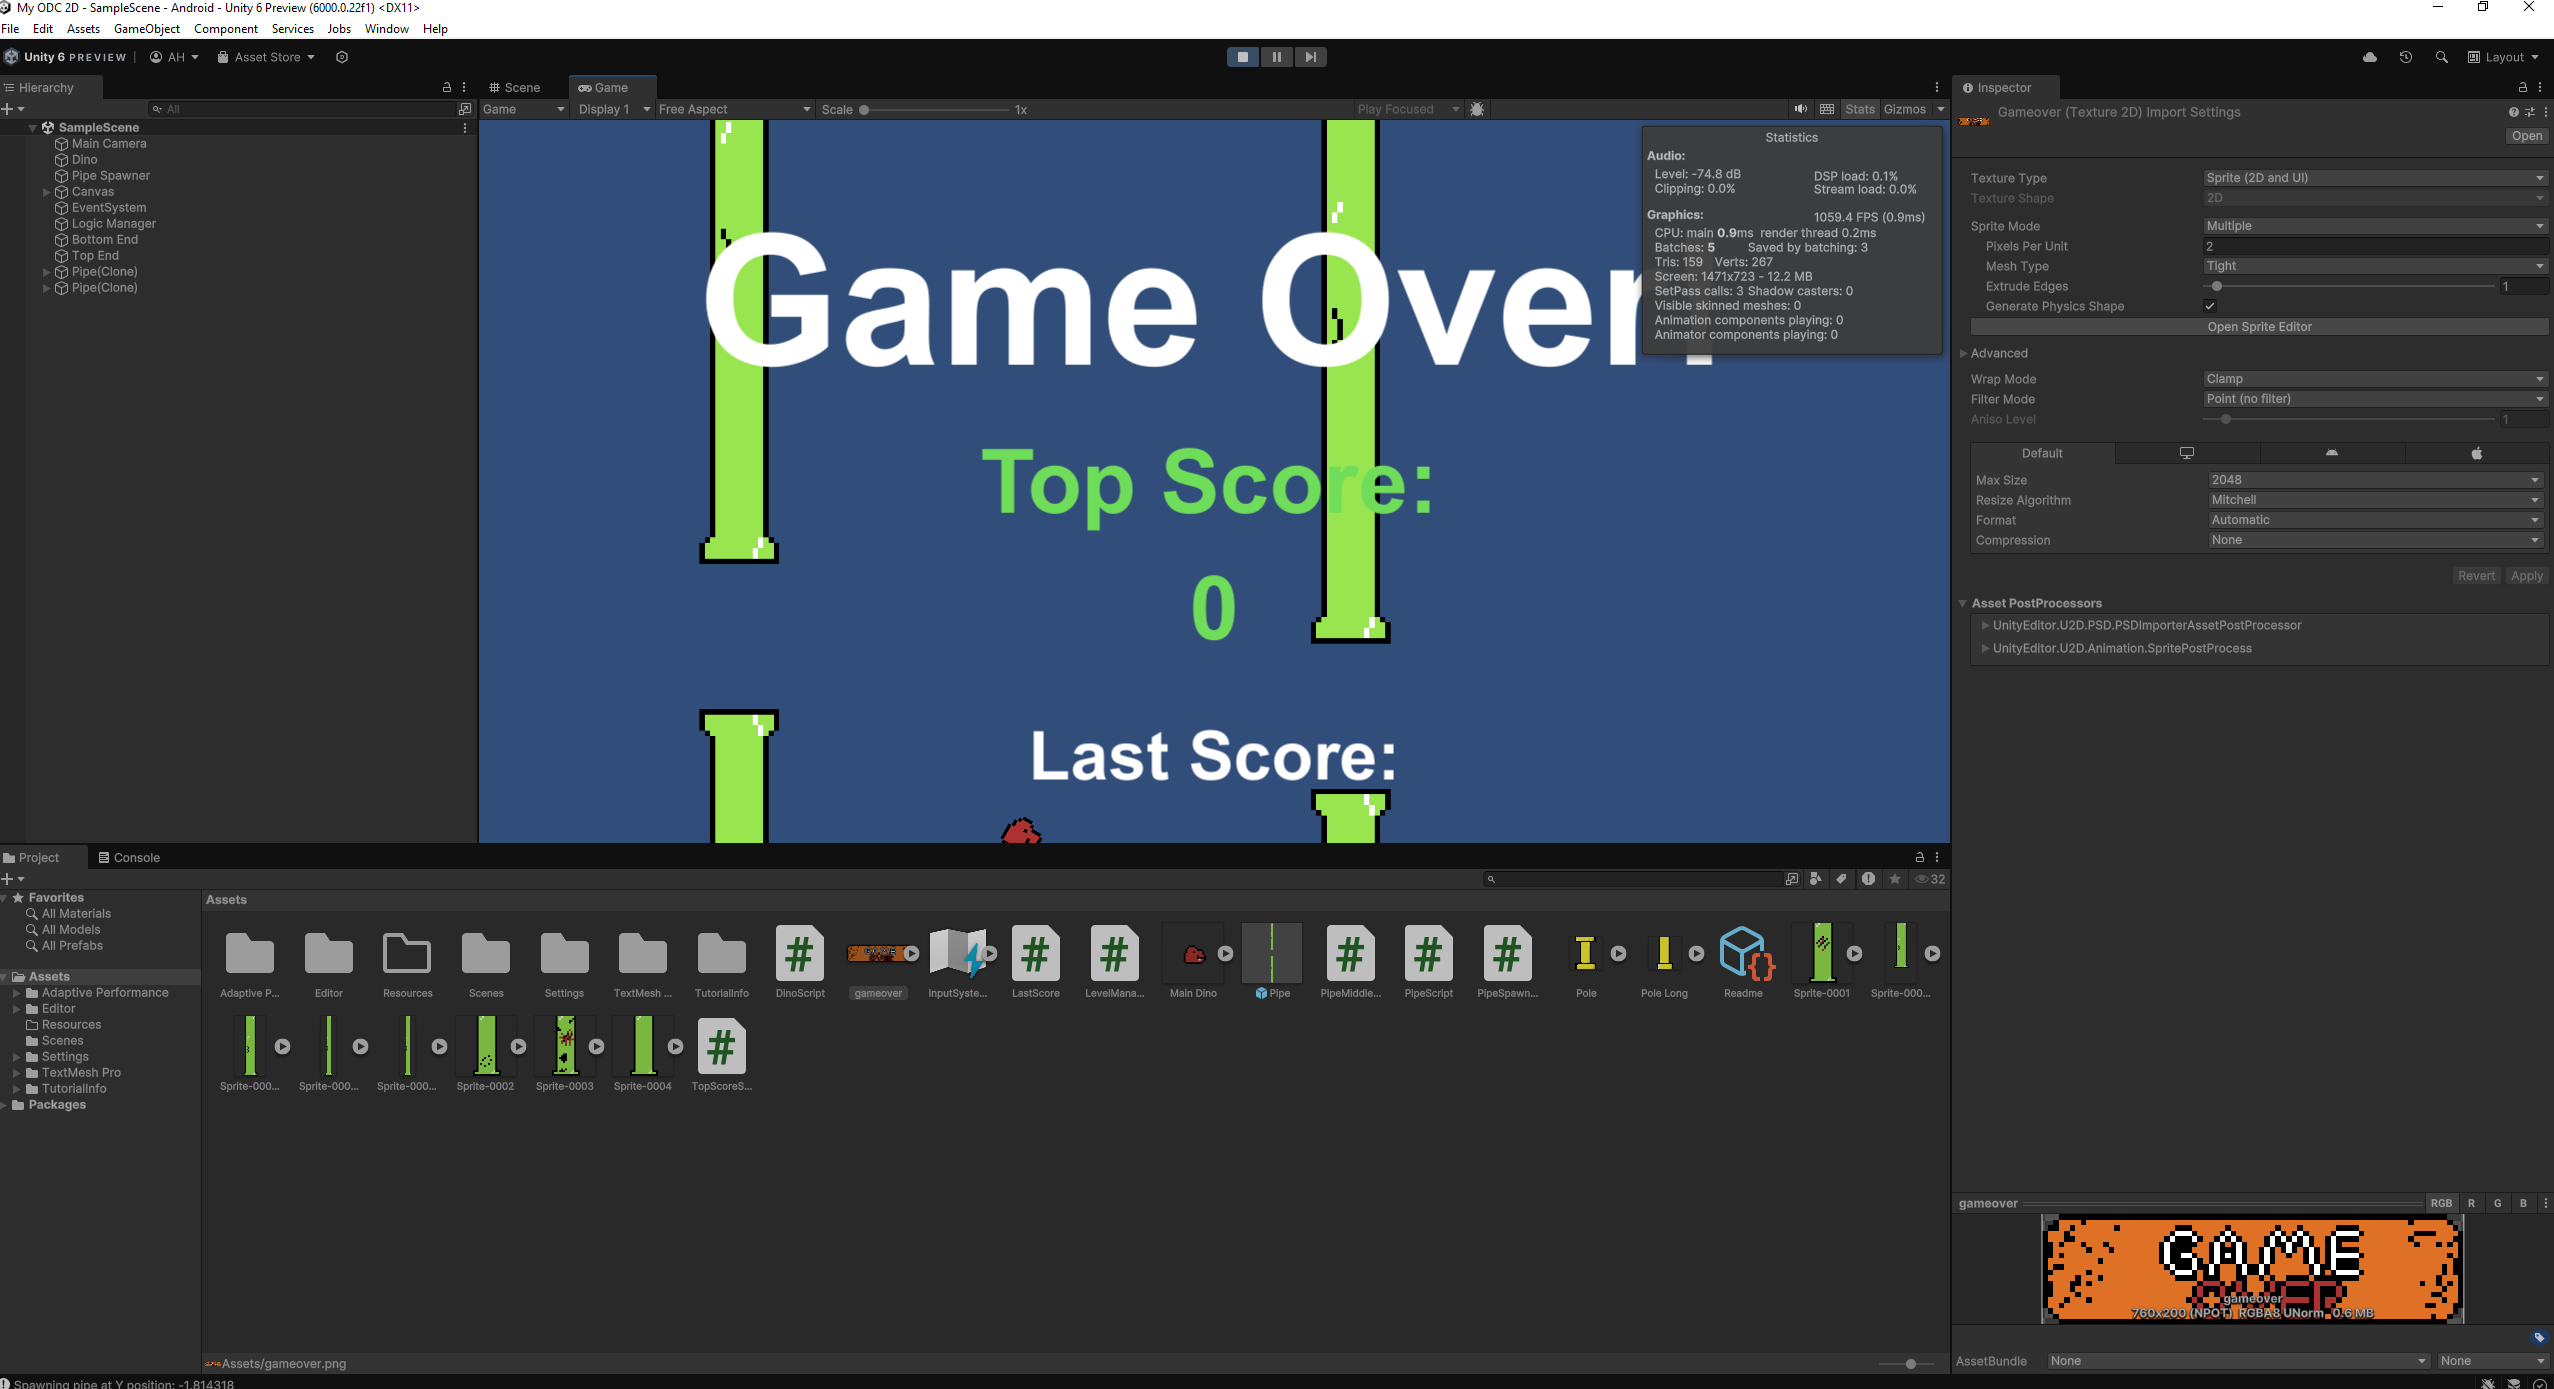This screenshot has width=2554, height=1389.
Task: Click Open Sprite Editor button
Action: (x=2258, y=327)
